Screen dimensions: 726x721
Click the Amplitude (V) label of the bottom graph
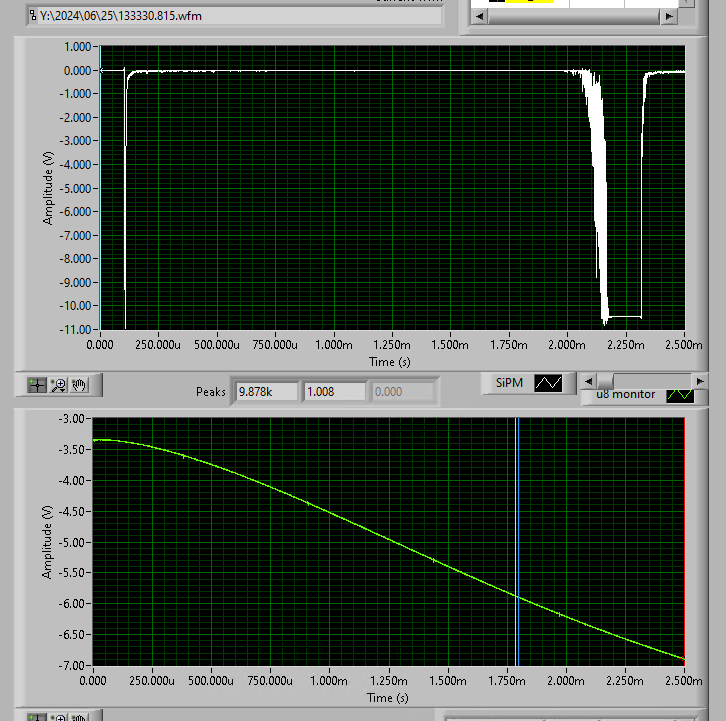(47, 542)
